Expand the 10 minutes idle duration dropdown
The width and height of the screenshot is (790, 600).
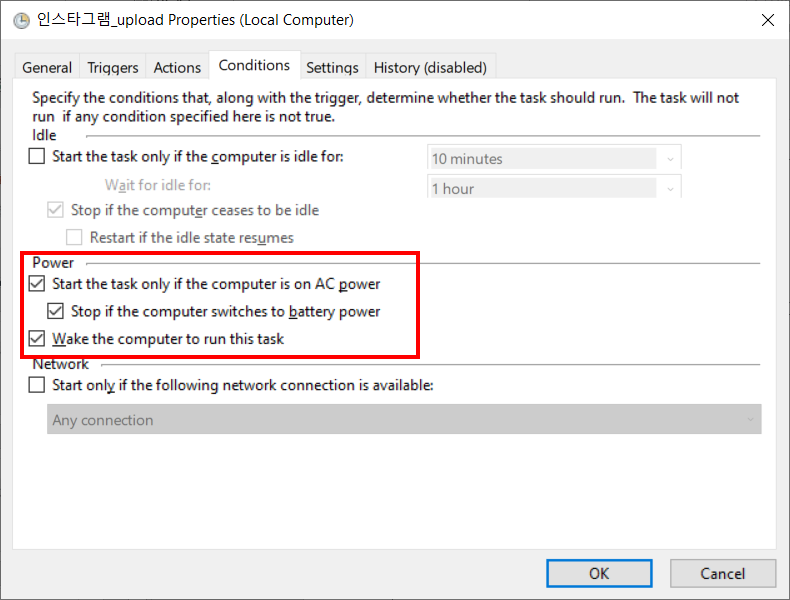pyautogui.click(x=554, y=158)
